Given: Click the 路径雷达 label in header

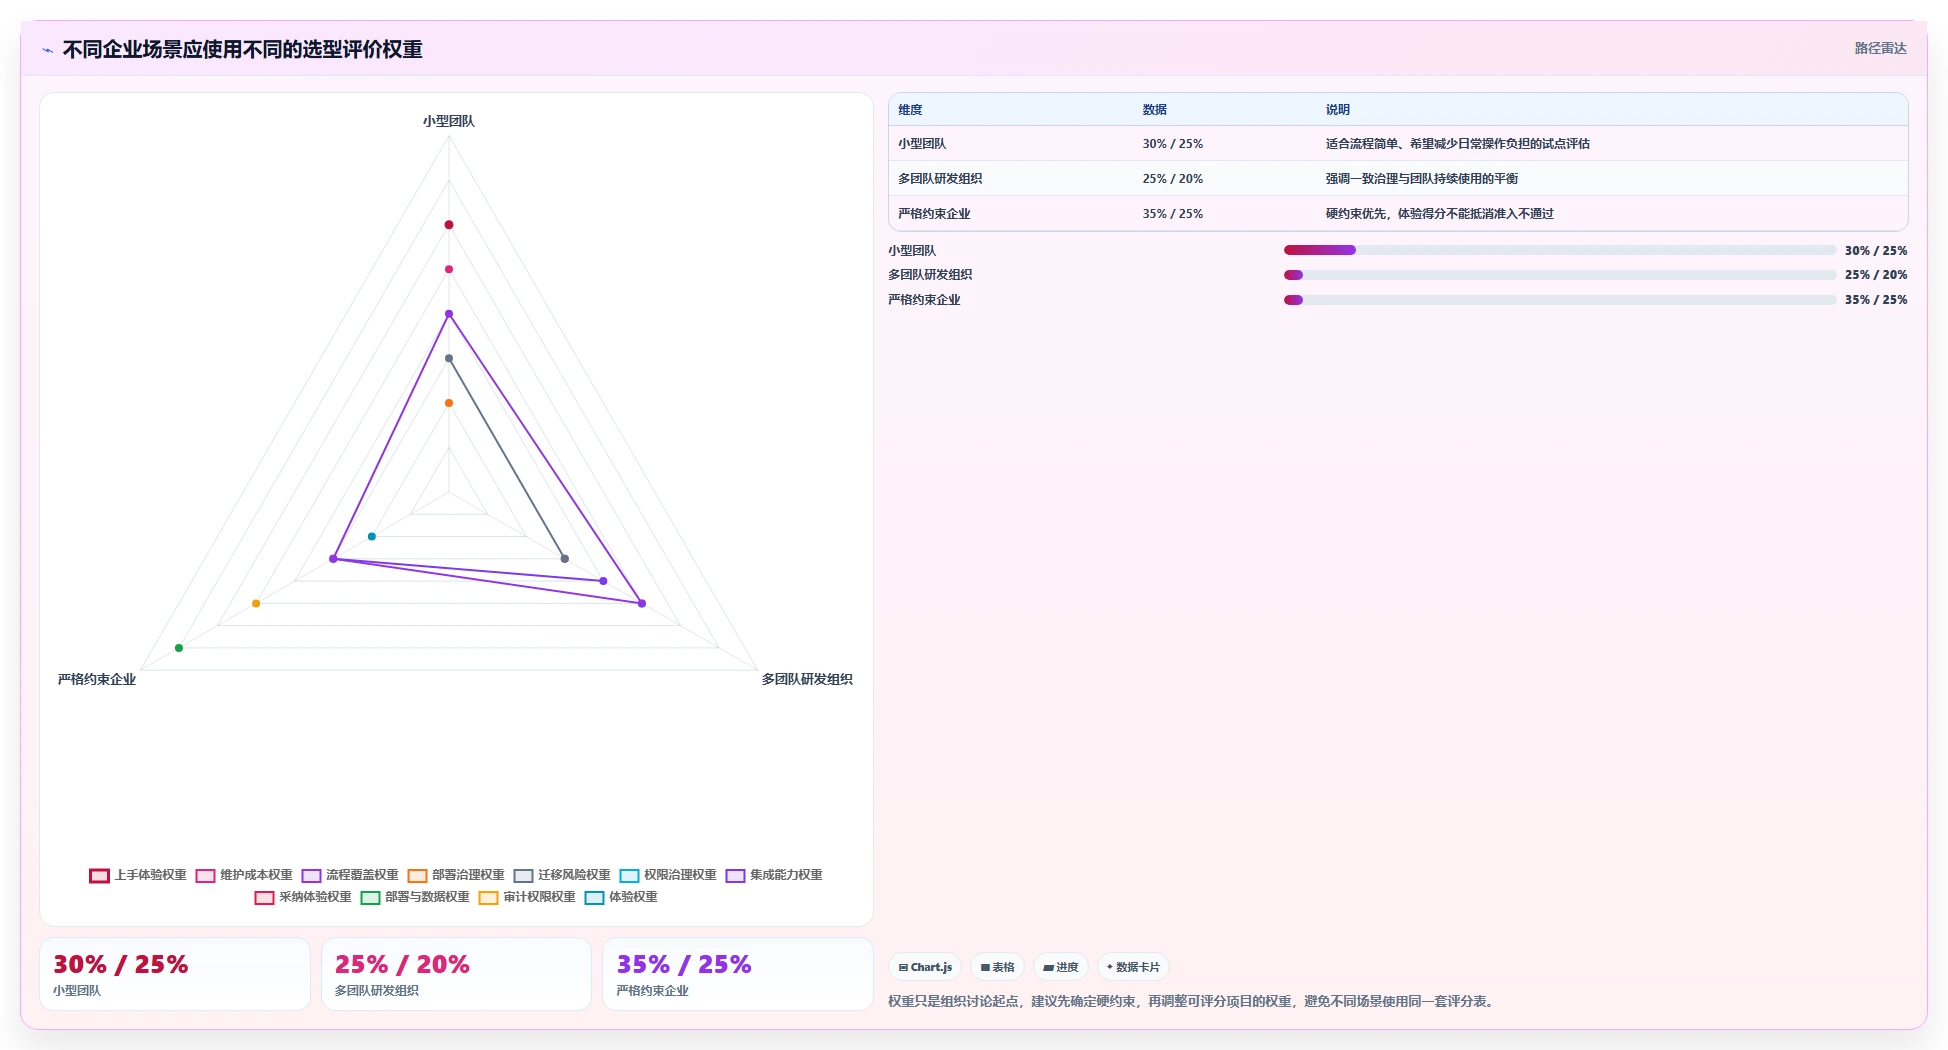Looking at the screenshot, I should coord(1880,48).
